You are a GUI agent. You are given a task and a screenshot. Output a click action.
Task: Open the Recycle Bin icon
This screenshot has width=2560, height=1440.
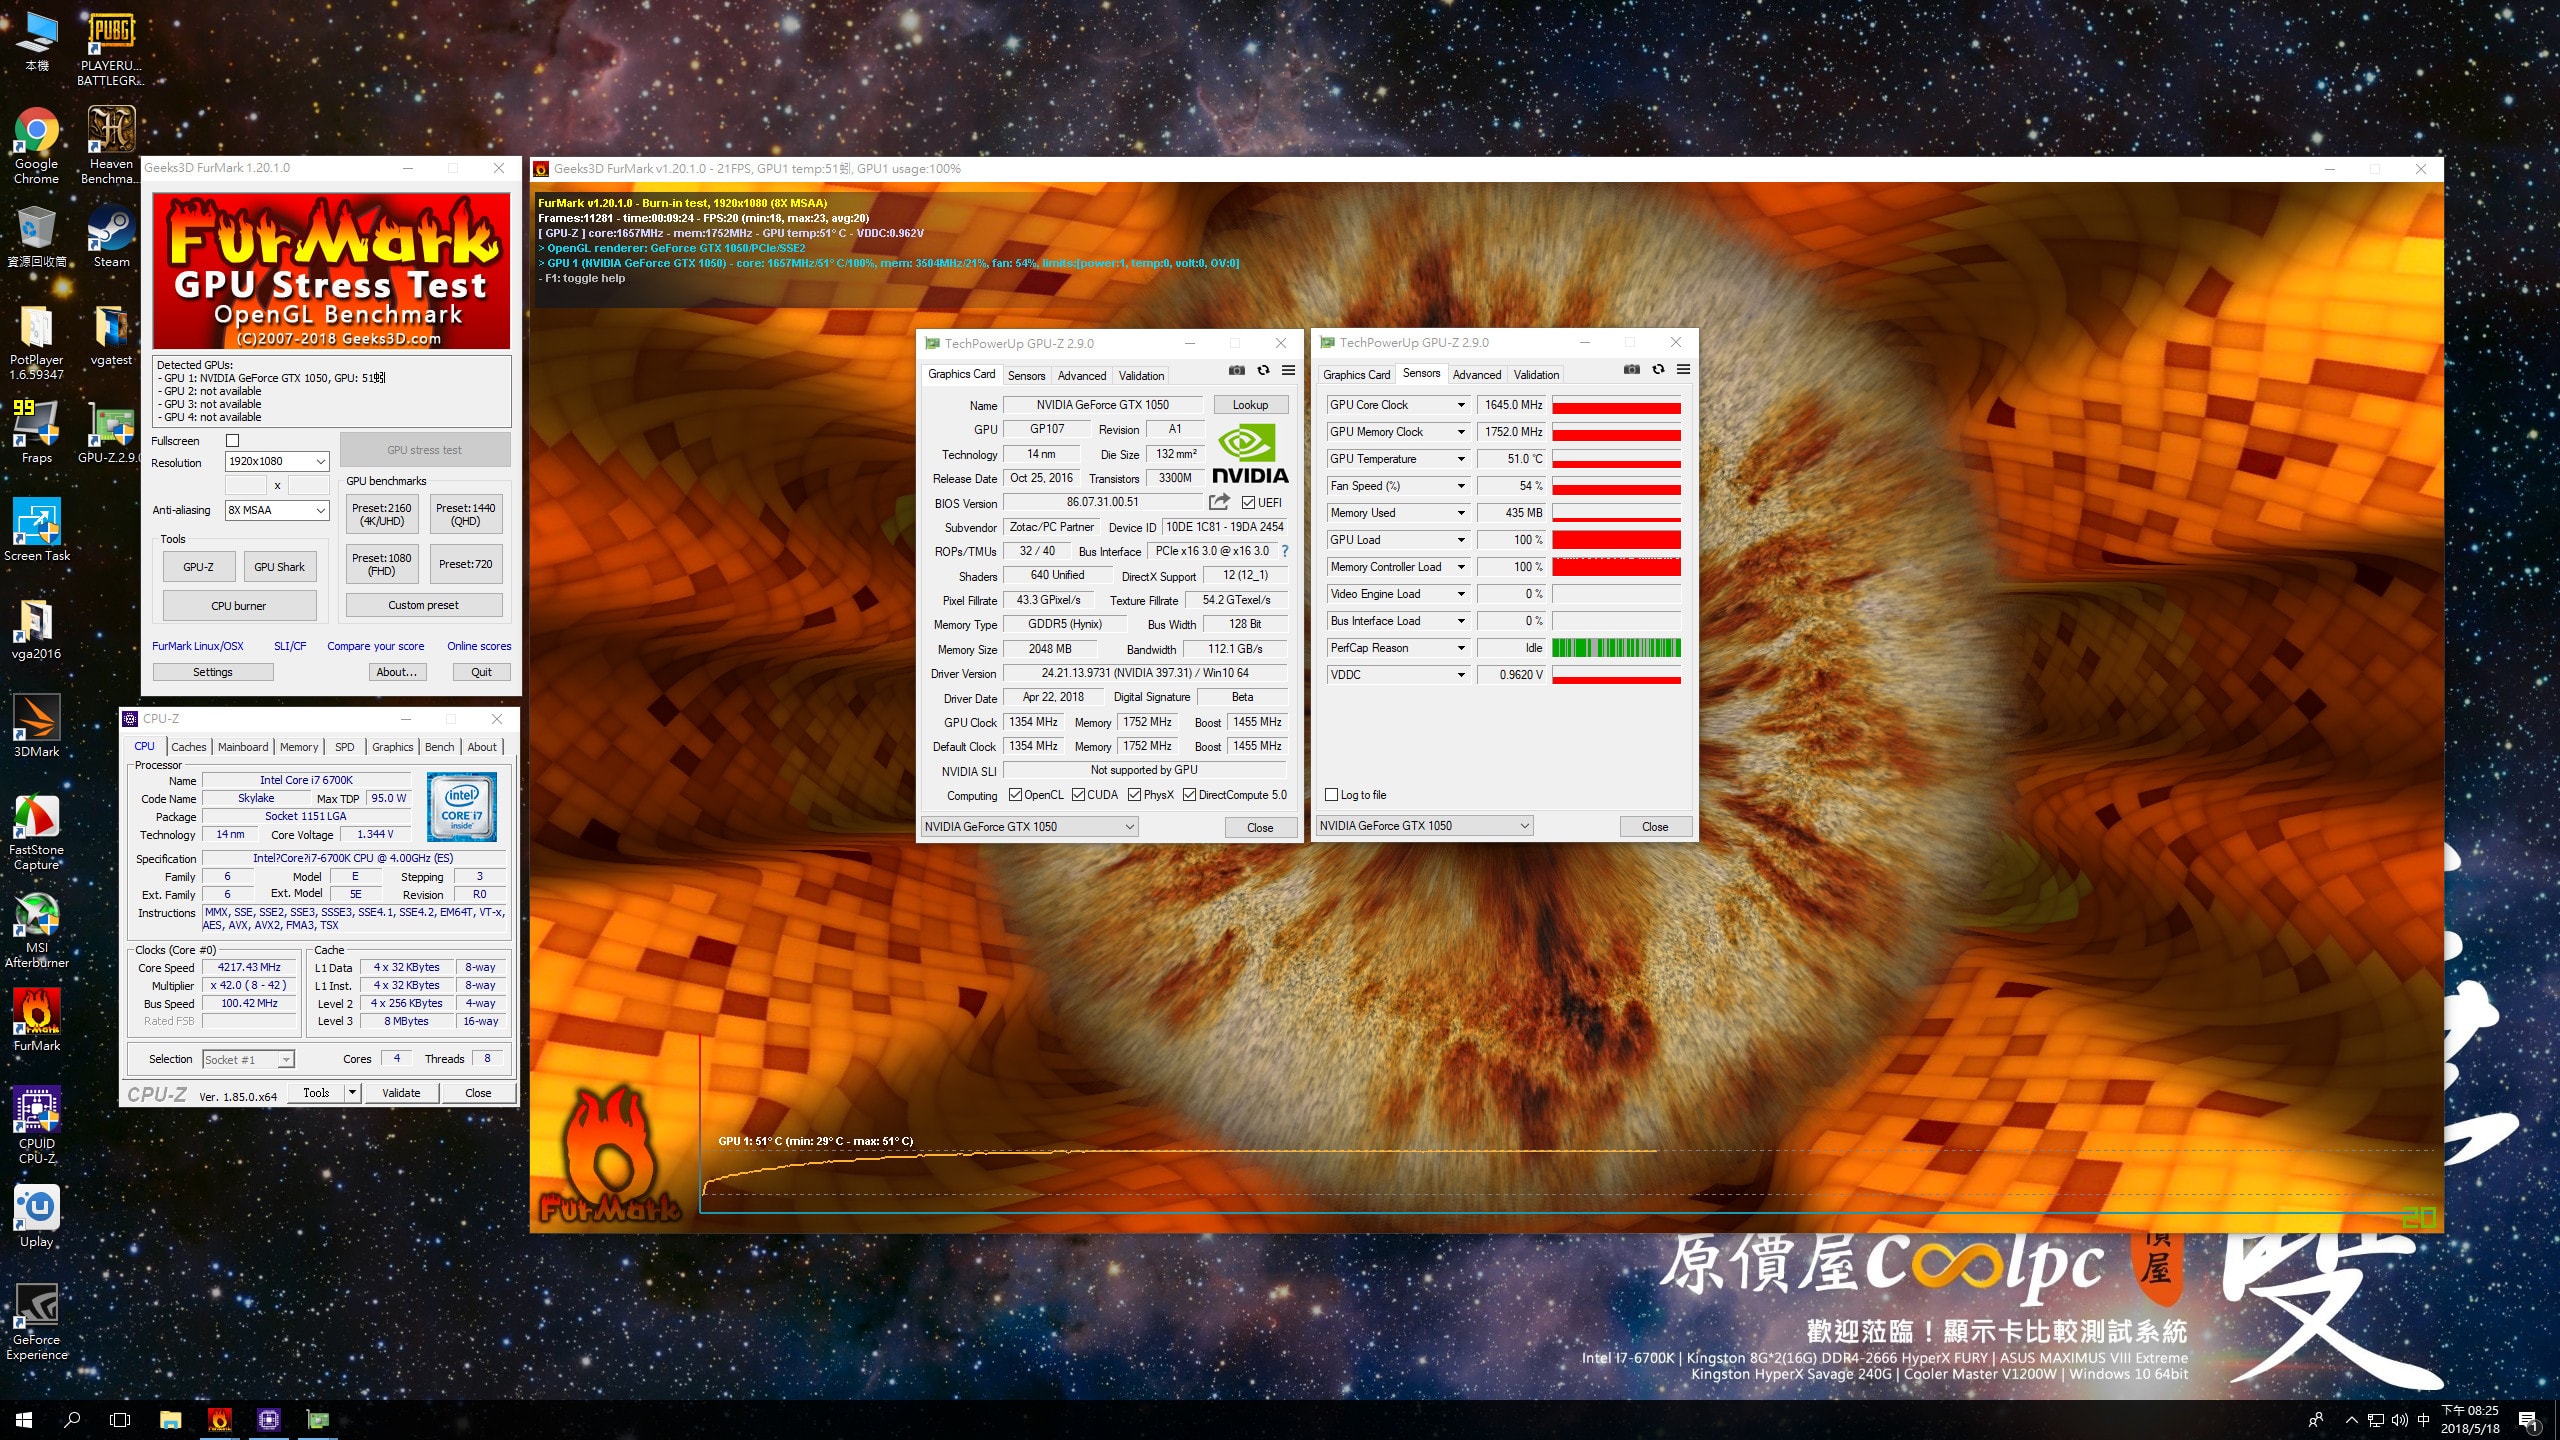click(x=36, y=237)
